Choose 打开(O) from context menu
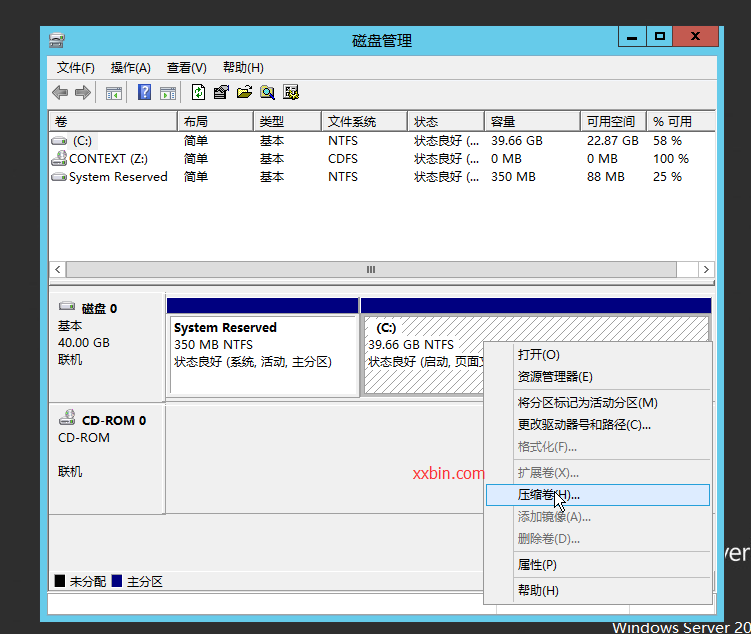Viewport: 751px width, 634px height. [x=598, y=355]
